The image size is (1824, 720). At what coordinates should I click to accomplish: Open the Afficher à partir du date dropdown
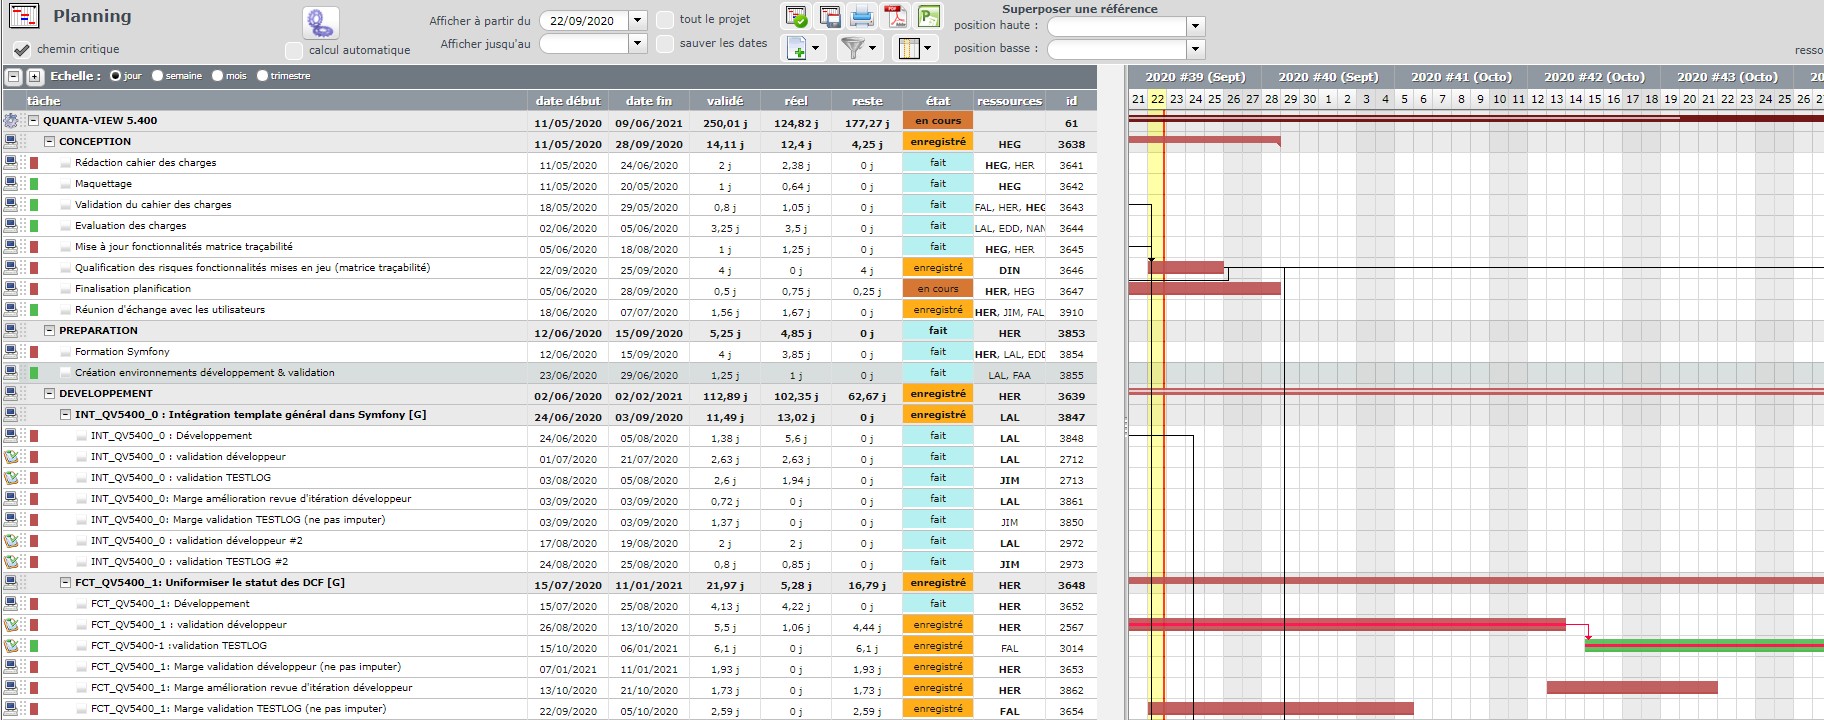(637, 20)
